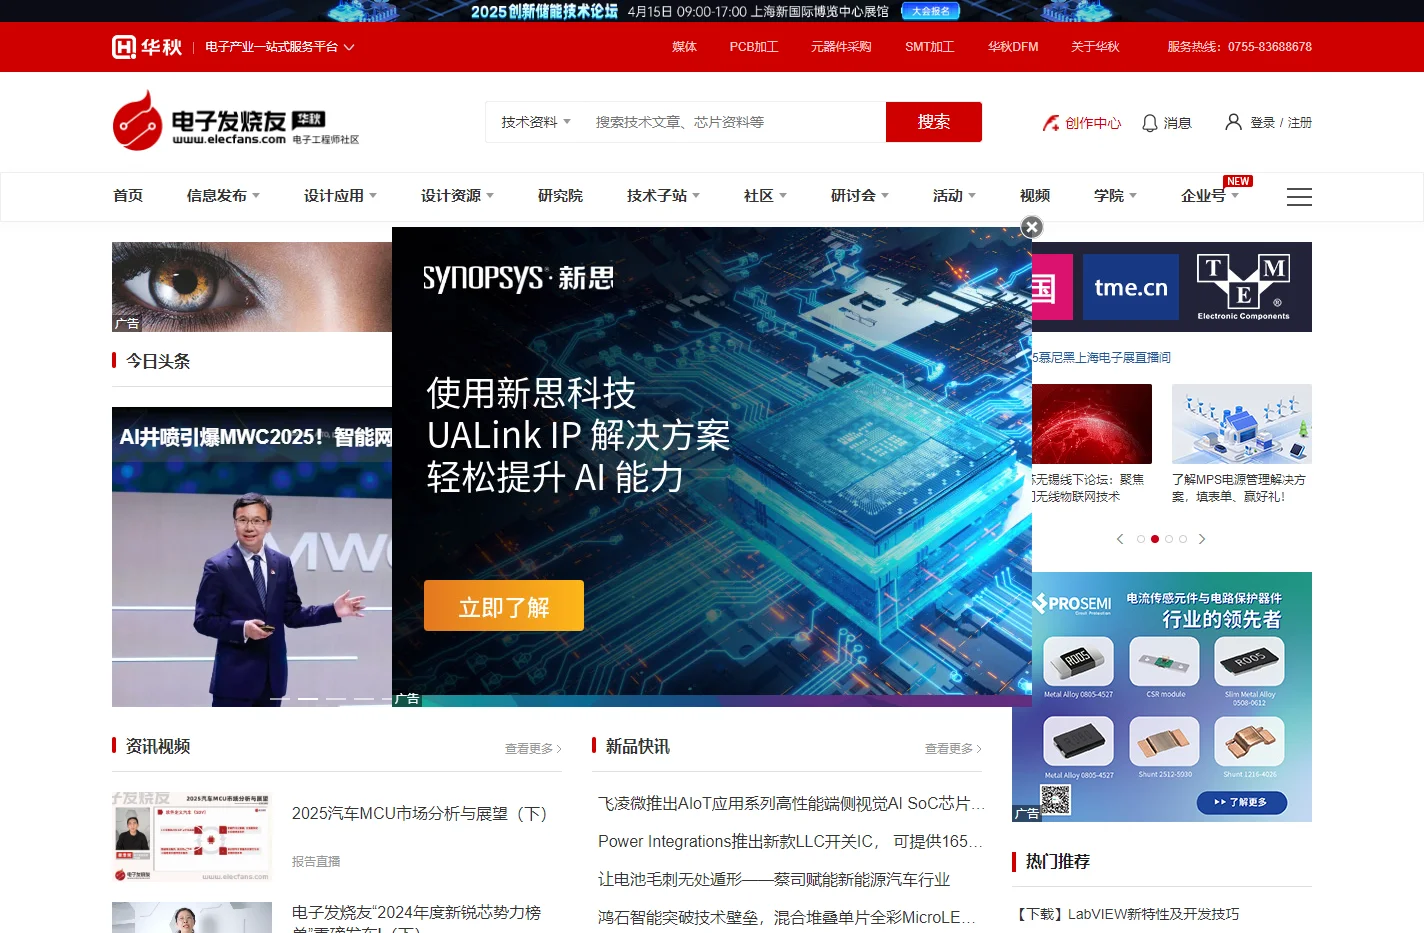1424x933 pixels.
Task: Click 查看更多 beside 资讯视频
Action: click(533, 749)
